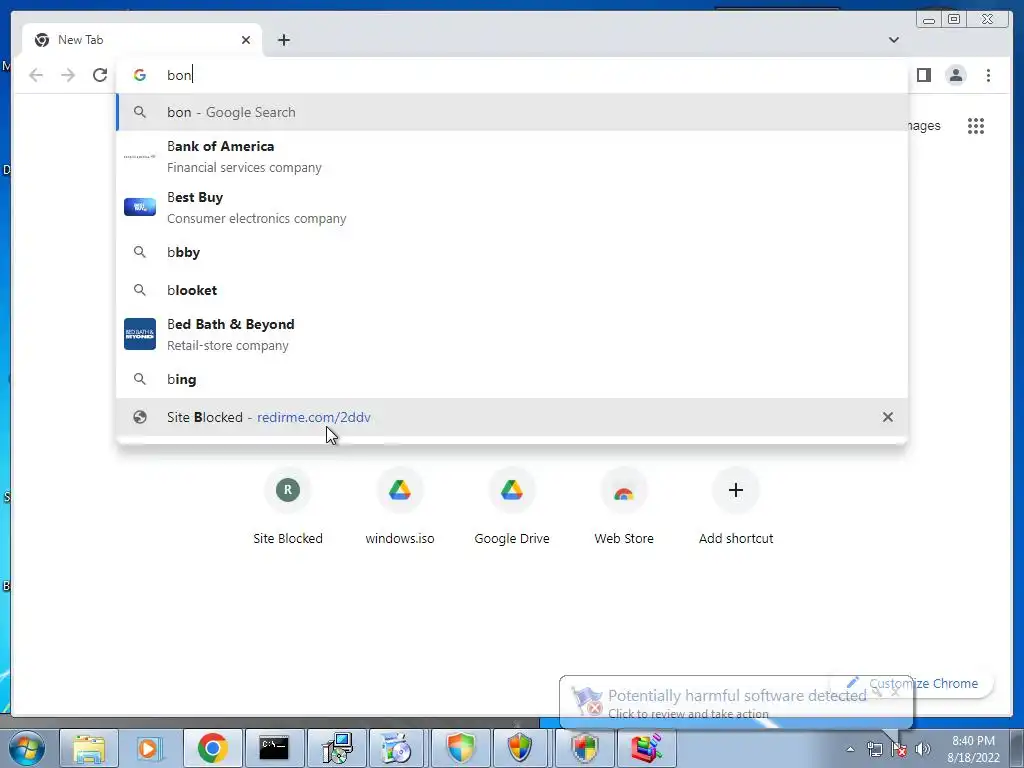
Task: Click the Bed Bath & Beyond logo thumbnail
Action: [x=140, y=334]
